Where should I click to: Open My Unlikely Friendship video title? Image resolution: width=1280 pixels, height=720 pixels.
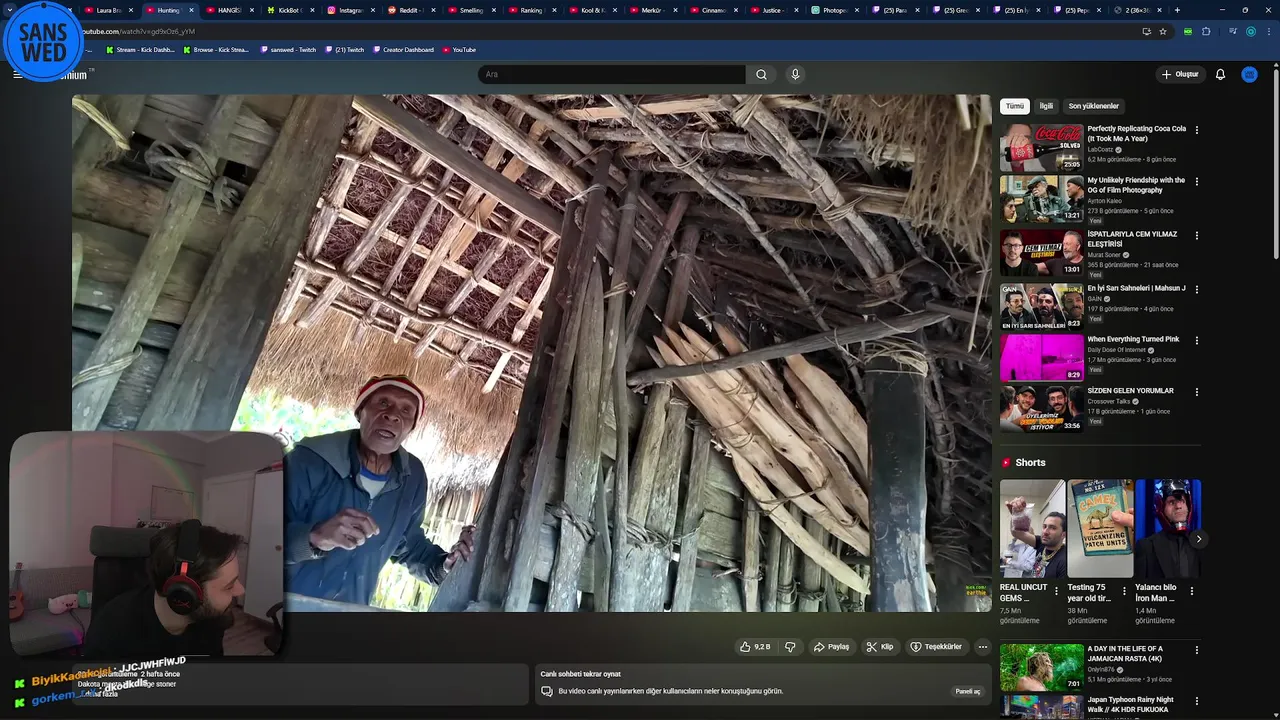1136,185
